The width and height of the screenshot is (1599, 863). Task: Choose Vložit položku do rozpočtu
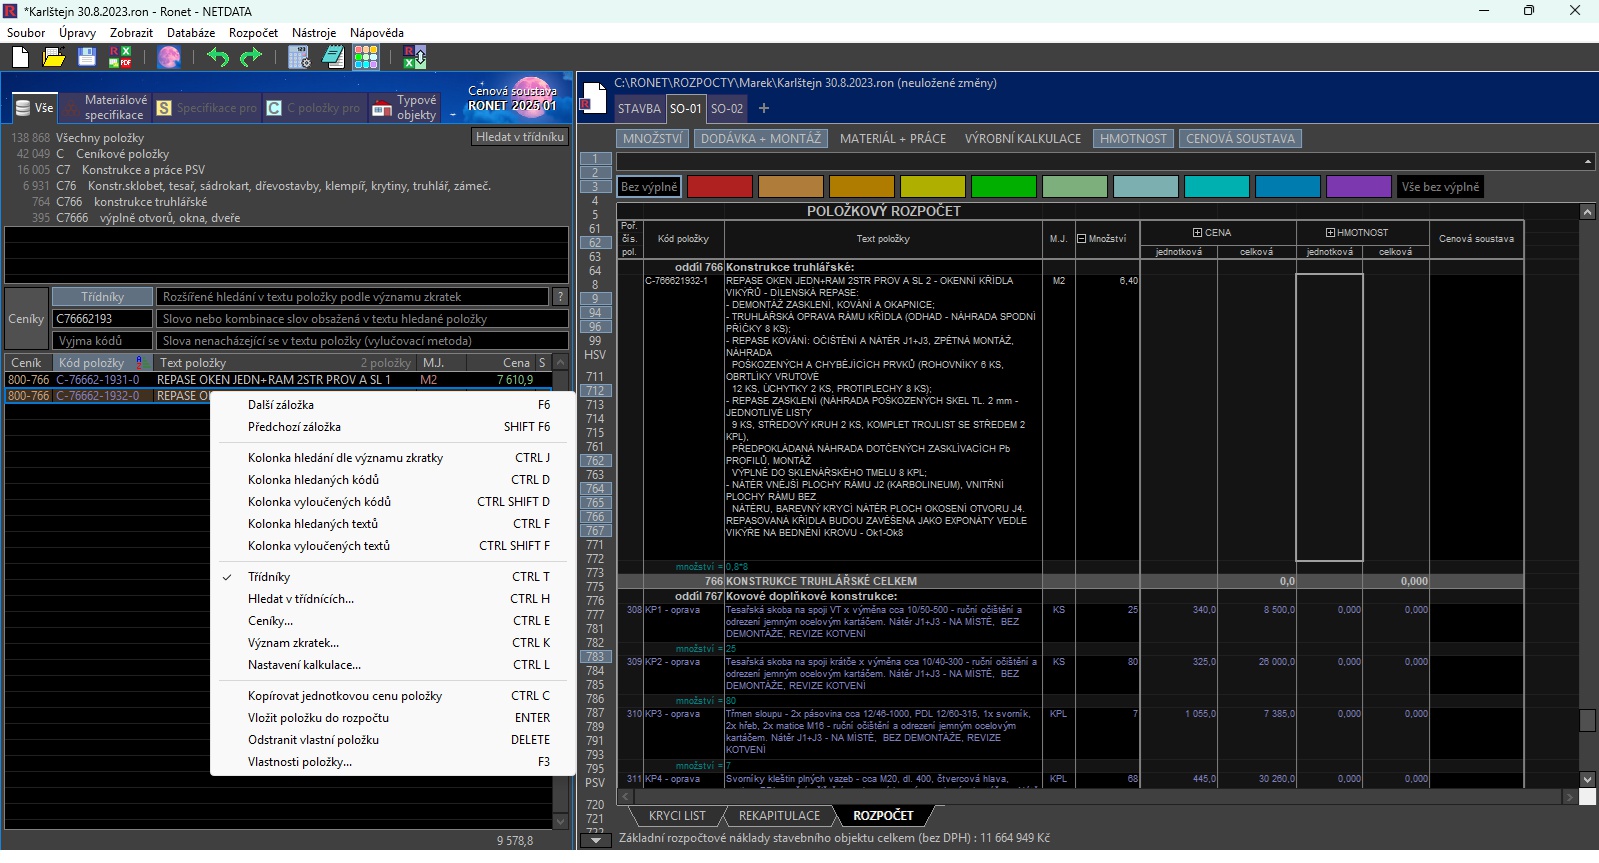(394, 718)
